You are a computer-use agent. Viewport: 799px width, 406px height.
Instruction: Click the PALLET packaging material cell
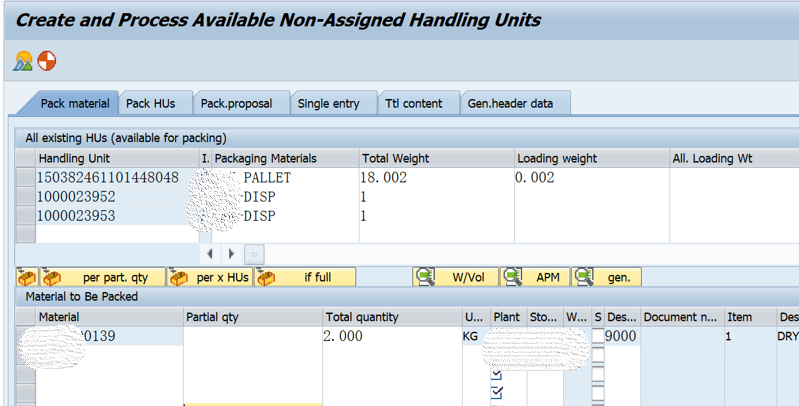(285, 177)
